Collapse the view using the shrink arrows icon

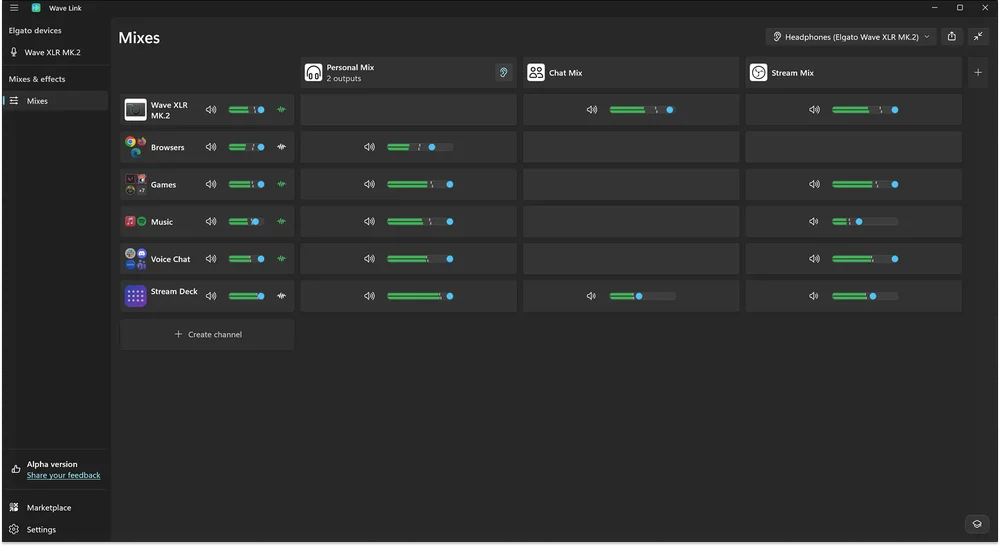point(978,37)
